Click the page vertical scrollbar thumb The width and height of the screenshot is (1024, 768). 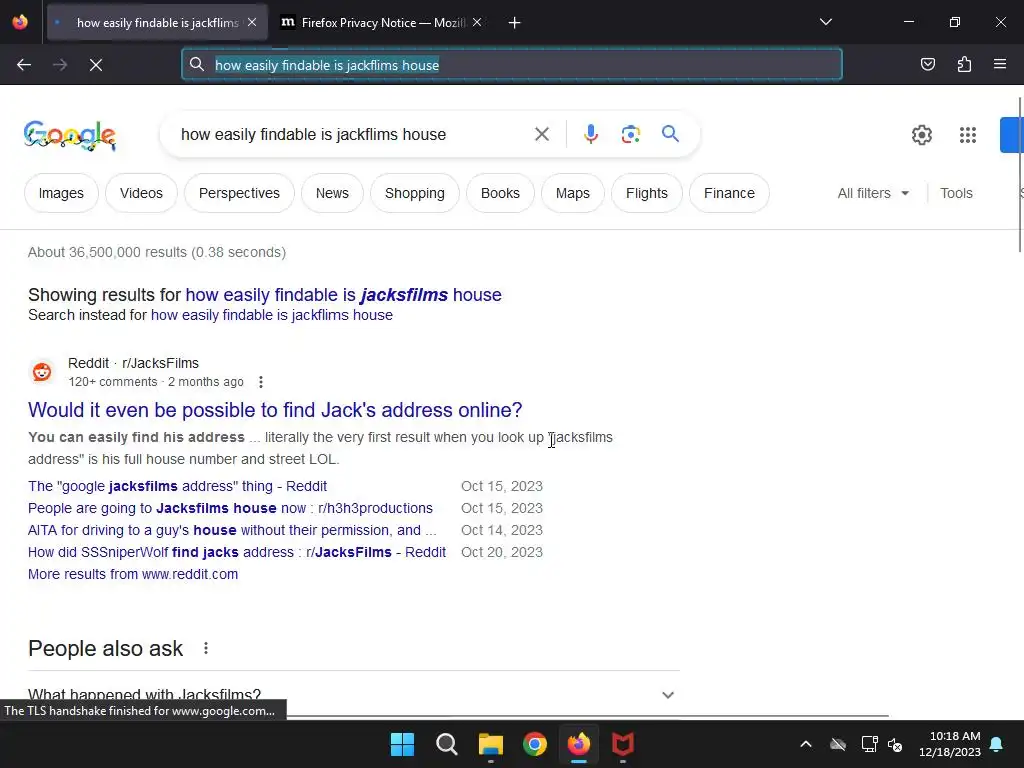(1020, 174)
